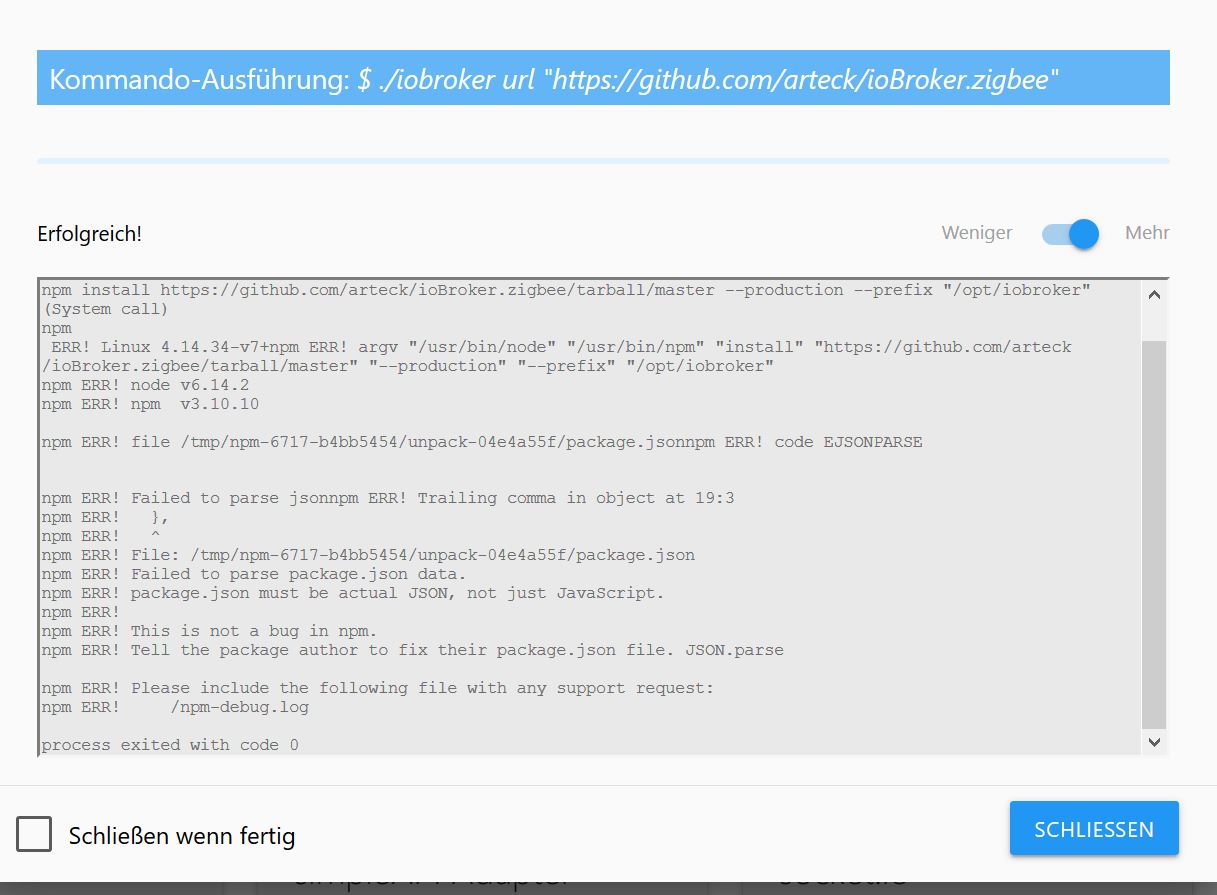Click the 'Please include the following file' line
This screenshot has width=1217, height=895.
coord(378,688)
